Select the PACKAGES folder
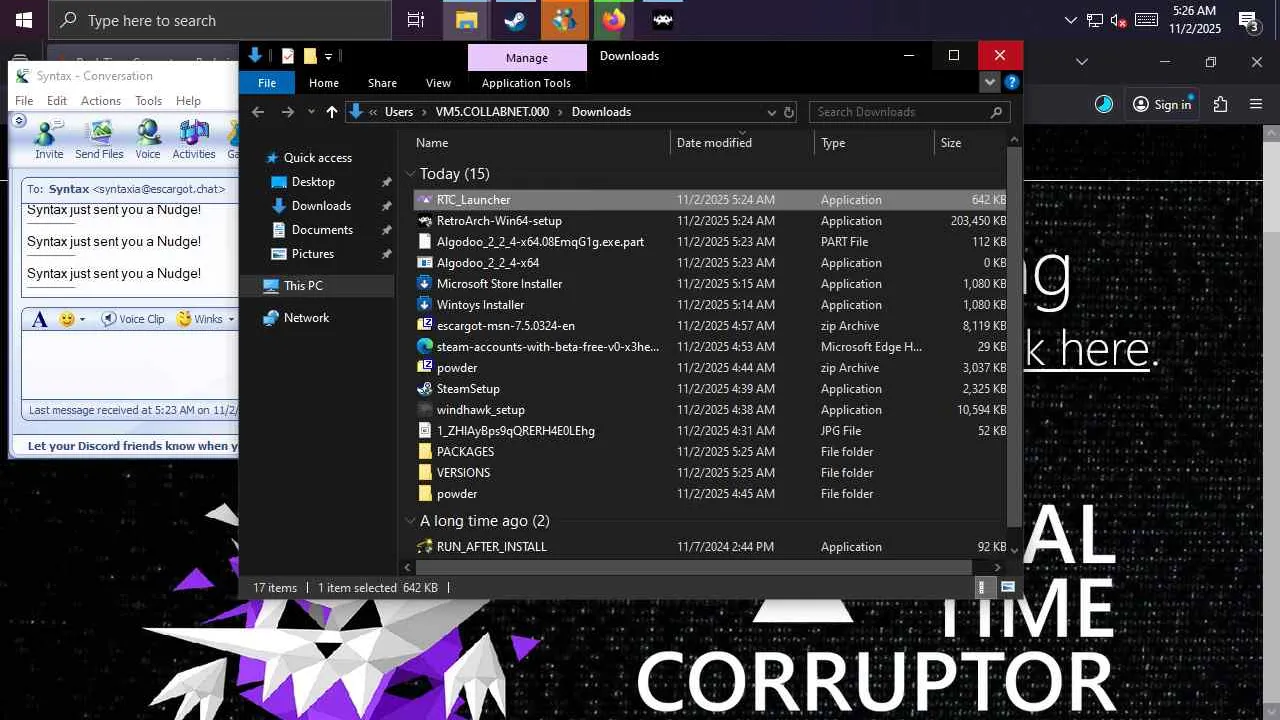The image size is (1280, 720). [711, 452]
